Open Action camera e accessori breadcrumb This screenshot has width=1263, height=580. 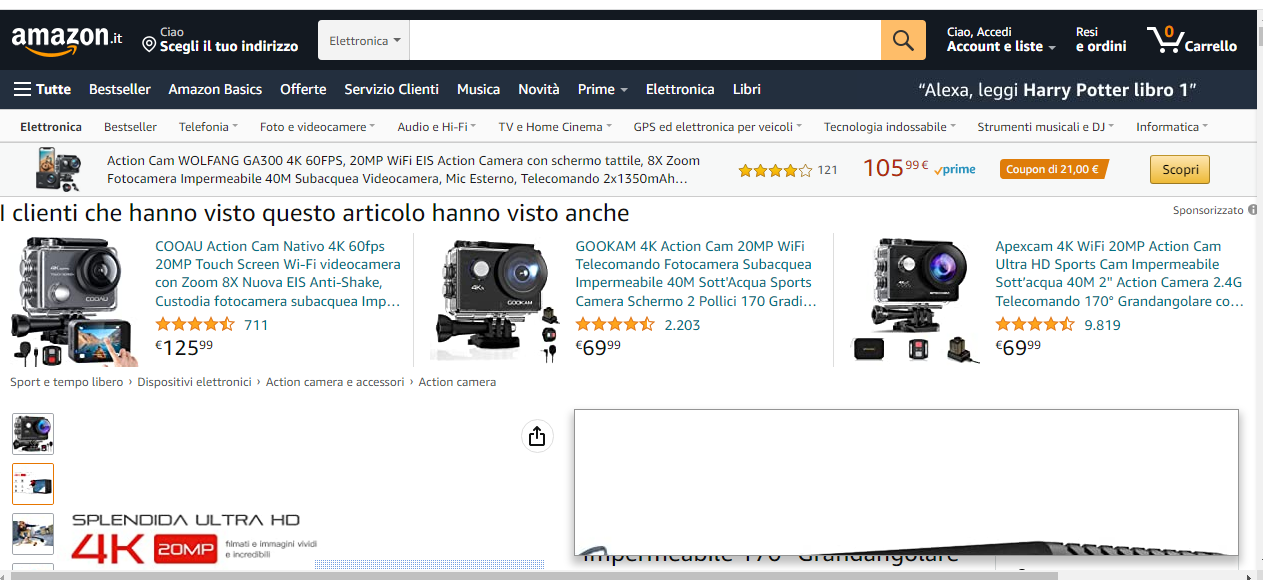point(335,382)
